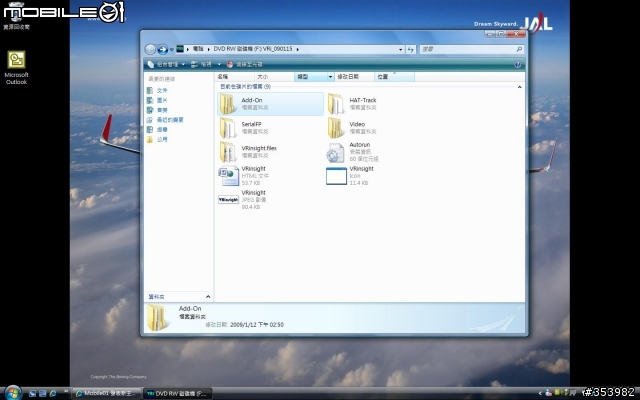Click the Switch Between Windows quick launch icon
640x400 pixels.
point(42,393)
